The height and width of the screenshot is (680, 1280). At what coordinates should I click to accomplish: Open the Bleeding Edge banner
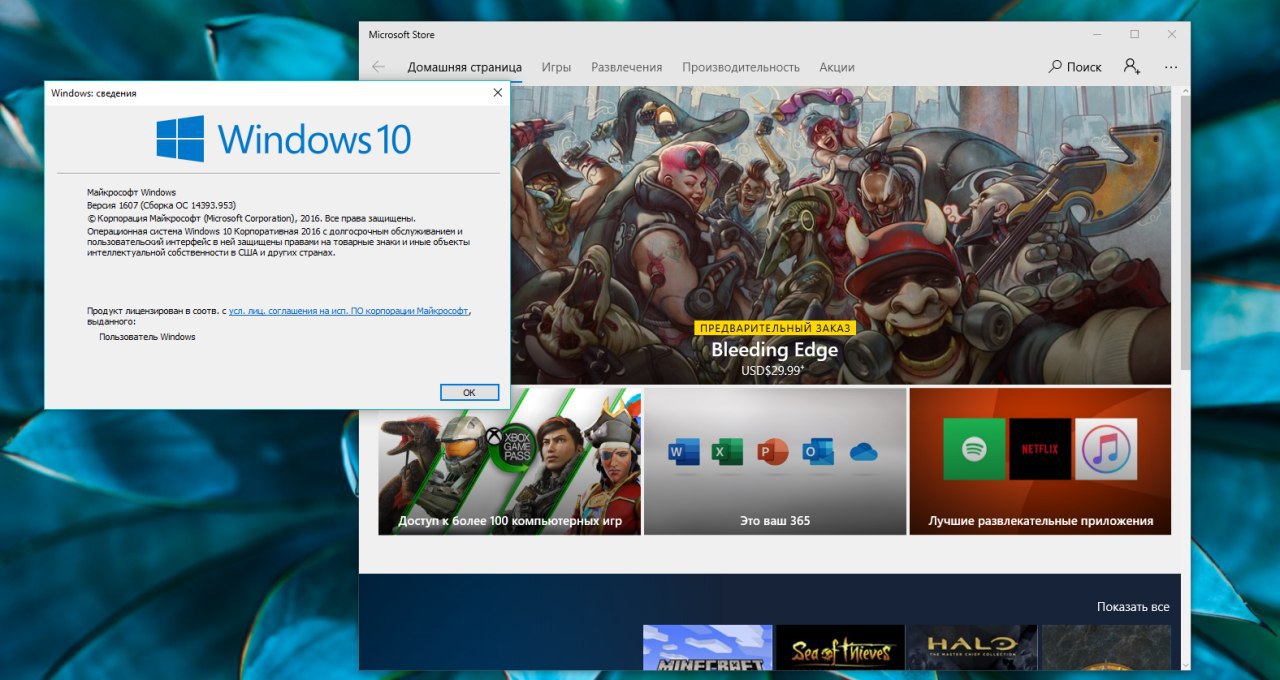840,235
